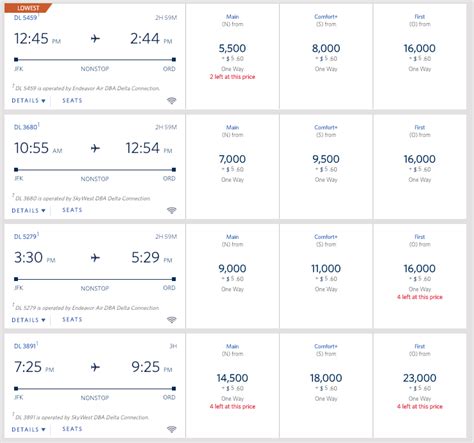Click the Wi-Fi icon on flight DL 3680
The width and height of the screenshot is (474, 443).
coord(171,210)
